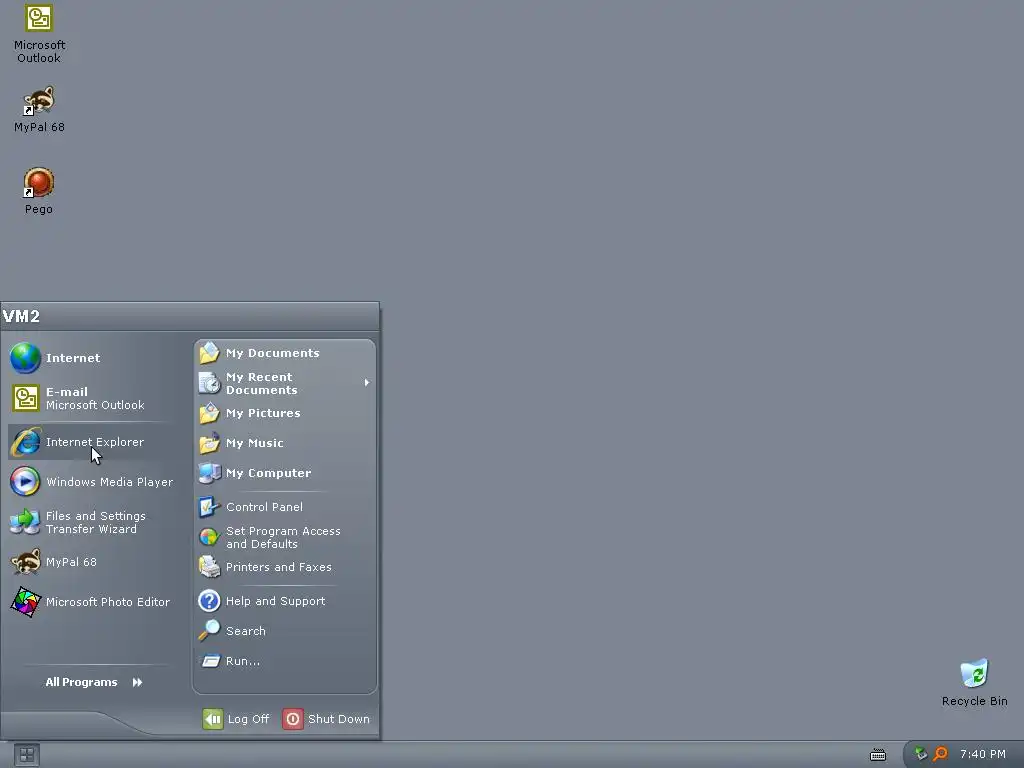This screenshot has width=1024, height=768.
Task: Open the Recycle Bin on desktop
Action: (x=974, y=682)
